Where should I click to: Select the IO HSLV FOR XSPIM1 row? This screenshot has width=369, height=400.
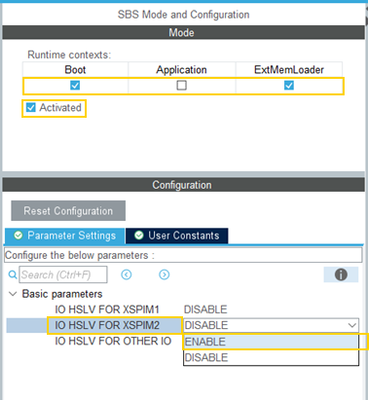coord(183,309)
